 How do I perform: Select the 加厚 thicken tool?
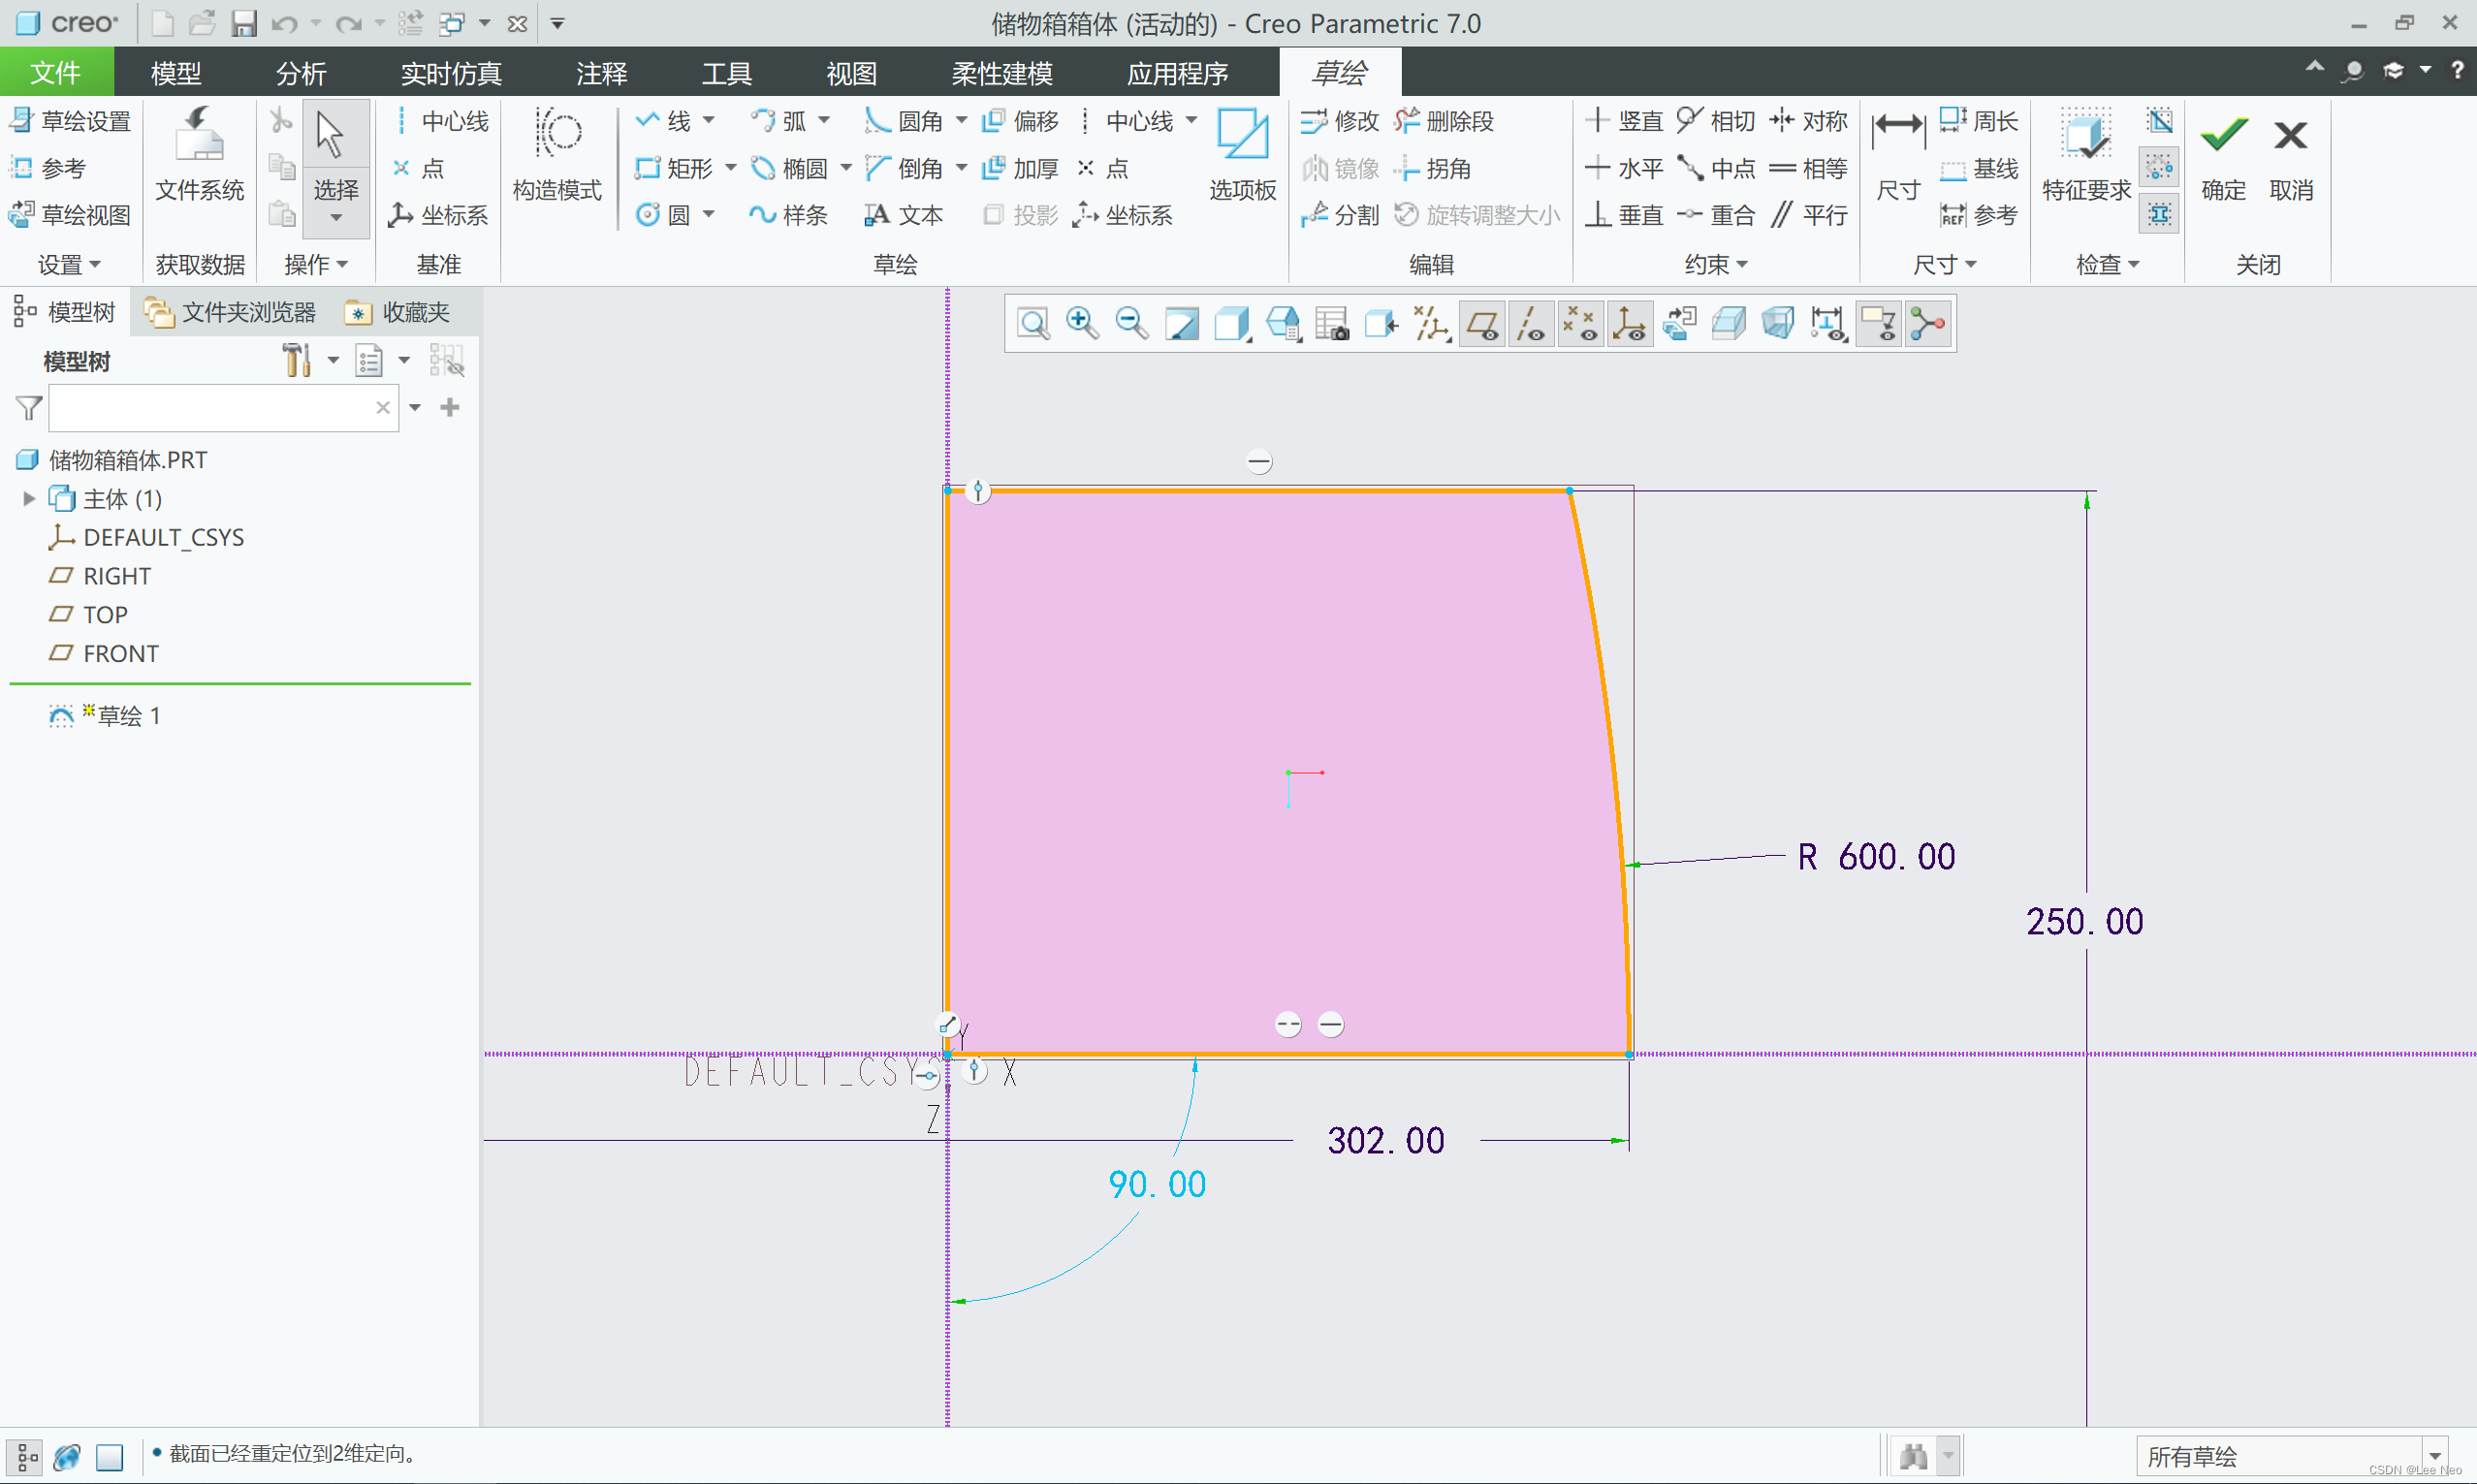[x=1019, y=168]
